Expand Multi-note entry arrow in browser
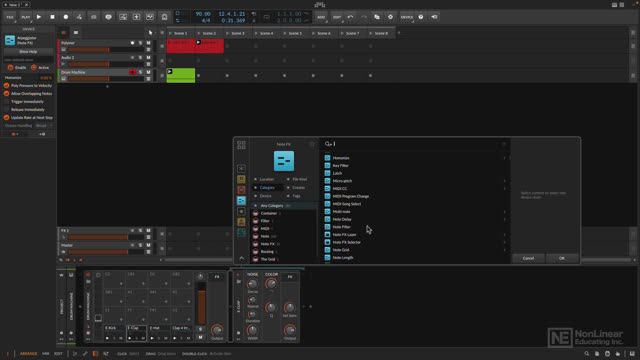Screen dimensions: 640x360 (x=504, y=212)
